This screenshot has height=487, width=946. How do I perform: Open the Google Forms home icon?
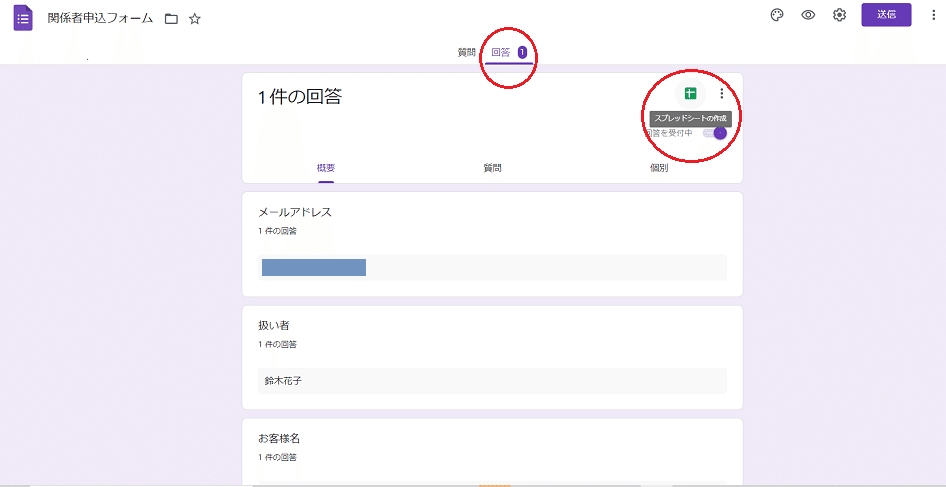23,18
